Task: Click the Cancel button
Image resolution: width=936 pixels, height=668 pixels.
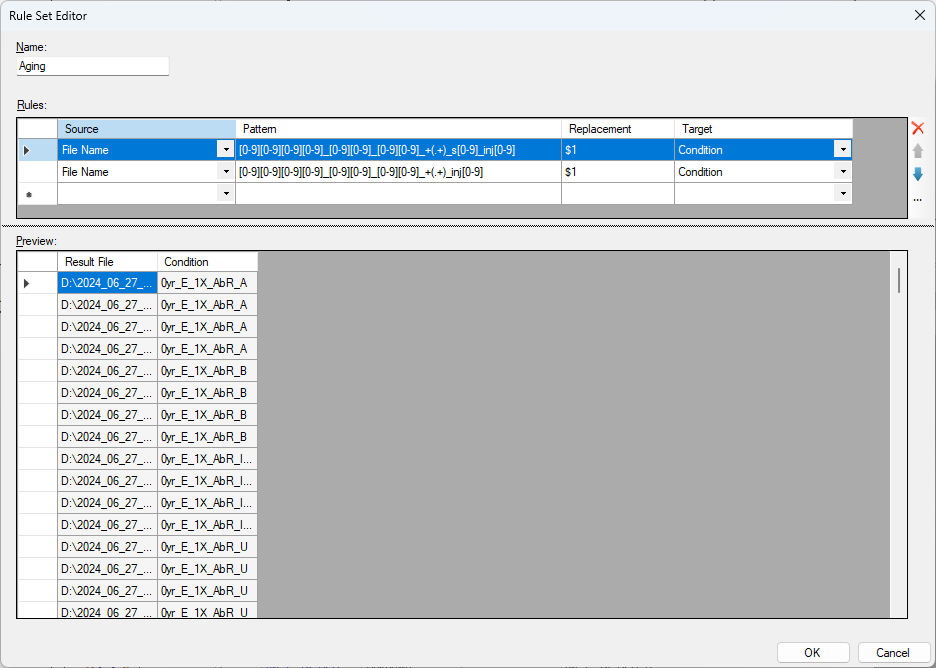Action: [x=893, y=652]
